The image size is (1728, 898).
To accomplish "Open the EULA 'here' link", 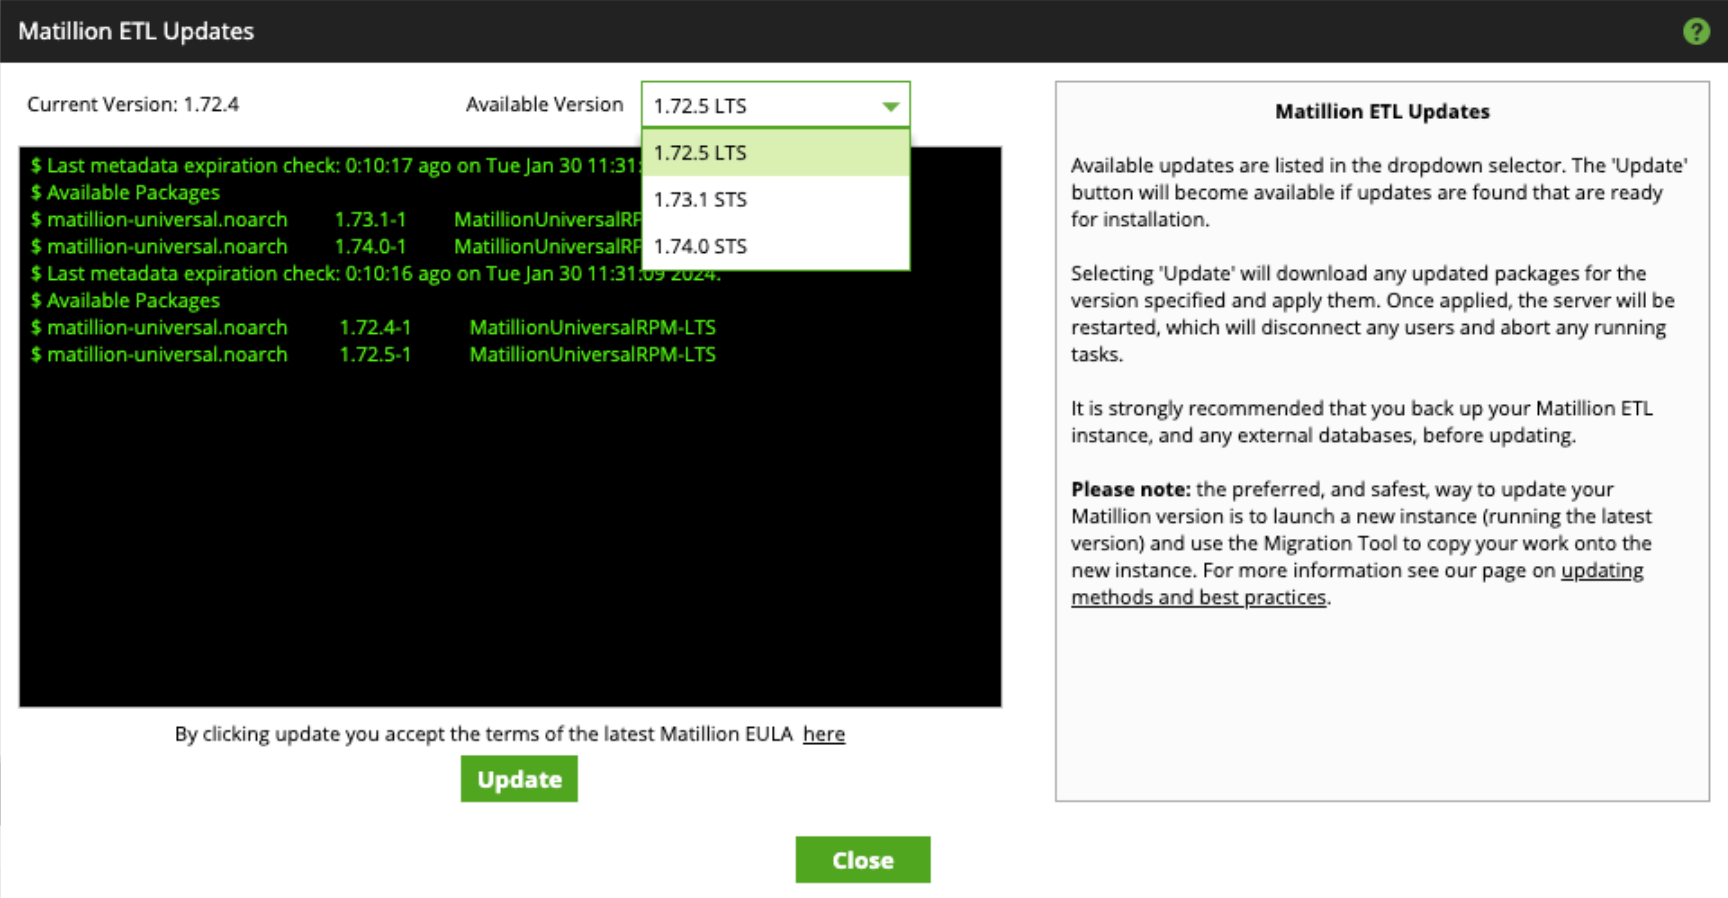I will [824, 734].
